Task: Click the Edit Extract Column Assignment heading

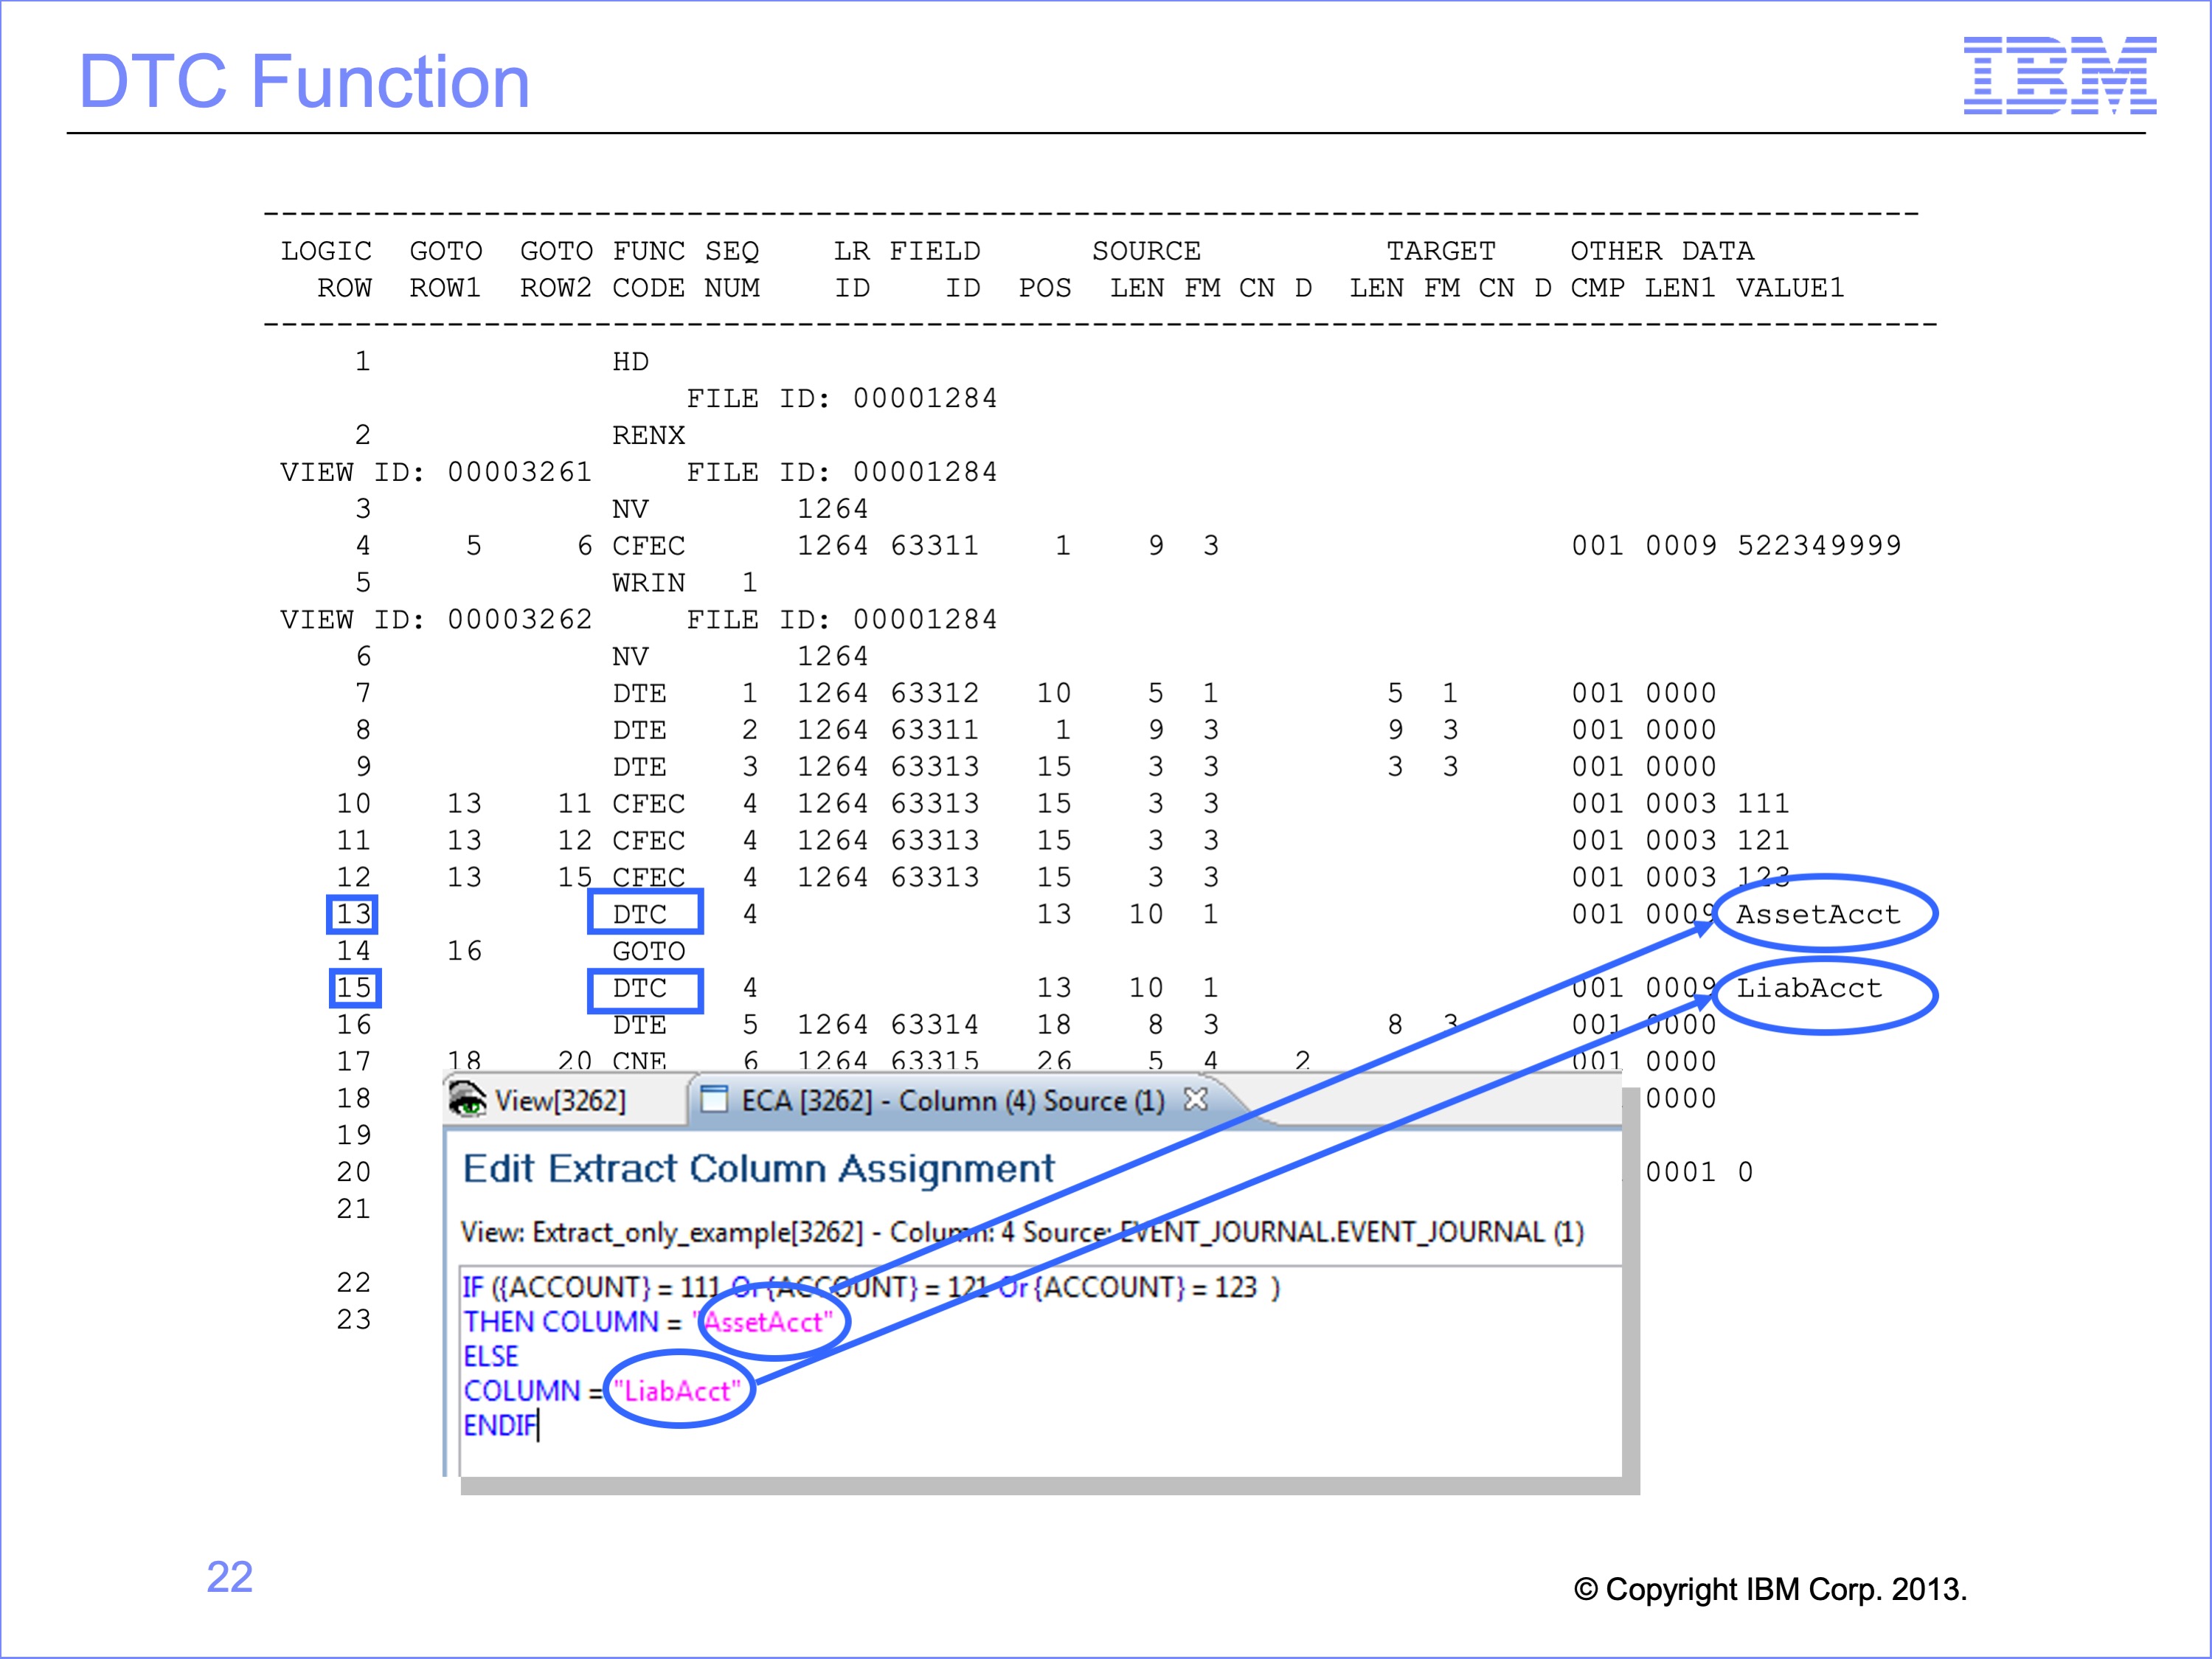Action: (x=758, y=1168)
